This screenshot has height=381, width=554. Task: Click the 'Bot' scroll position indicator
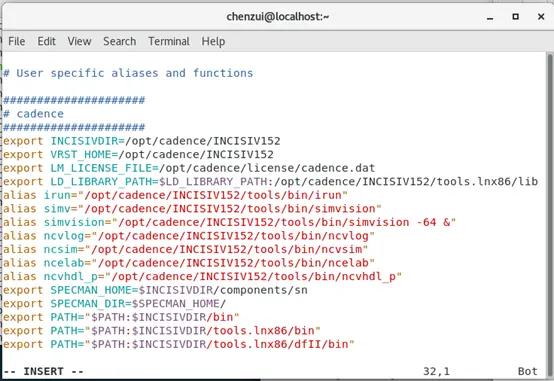point(528,371)
